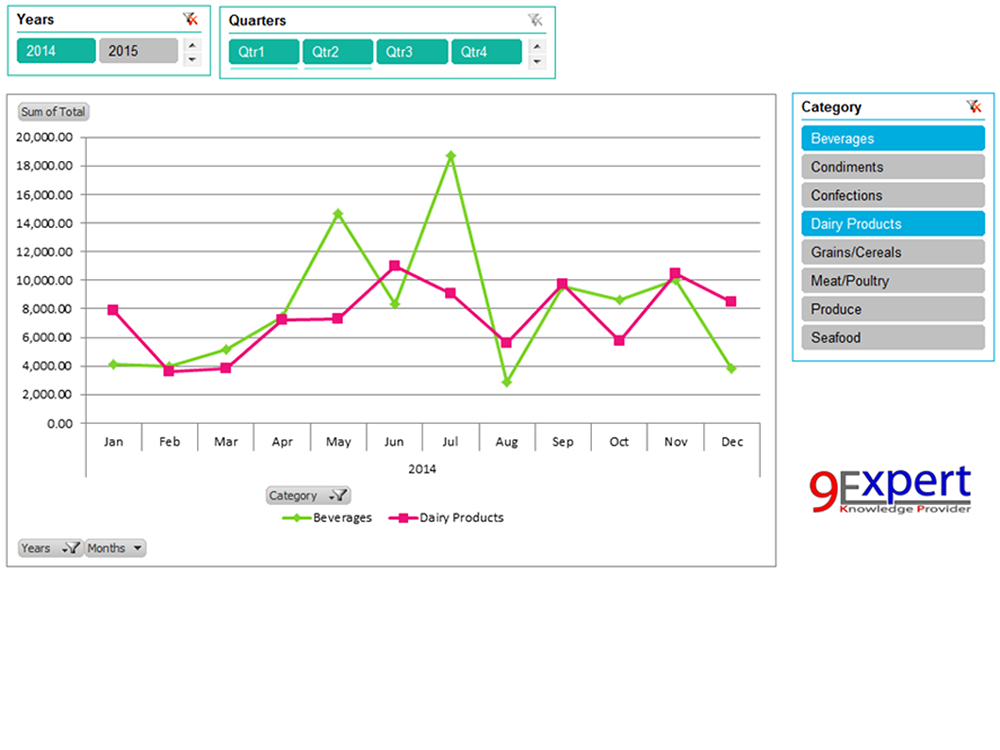Select the Dairy Products legend entry
The width and height of the screenshot is (1000, 750).
coord(460,518)
